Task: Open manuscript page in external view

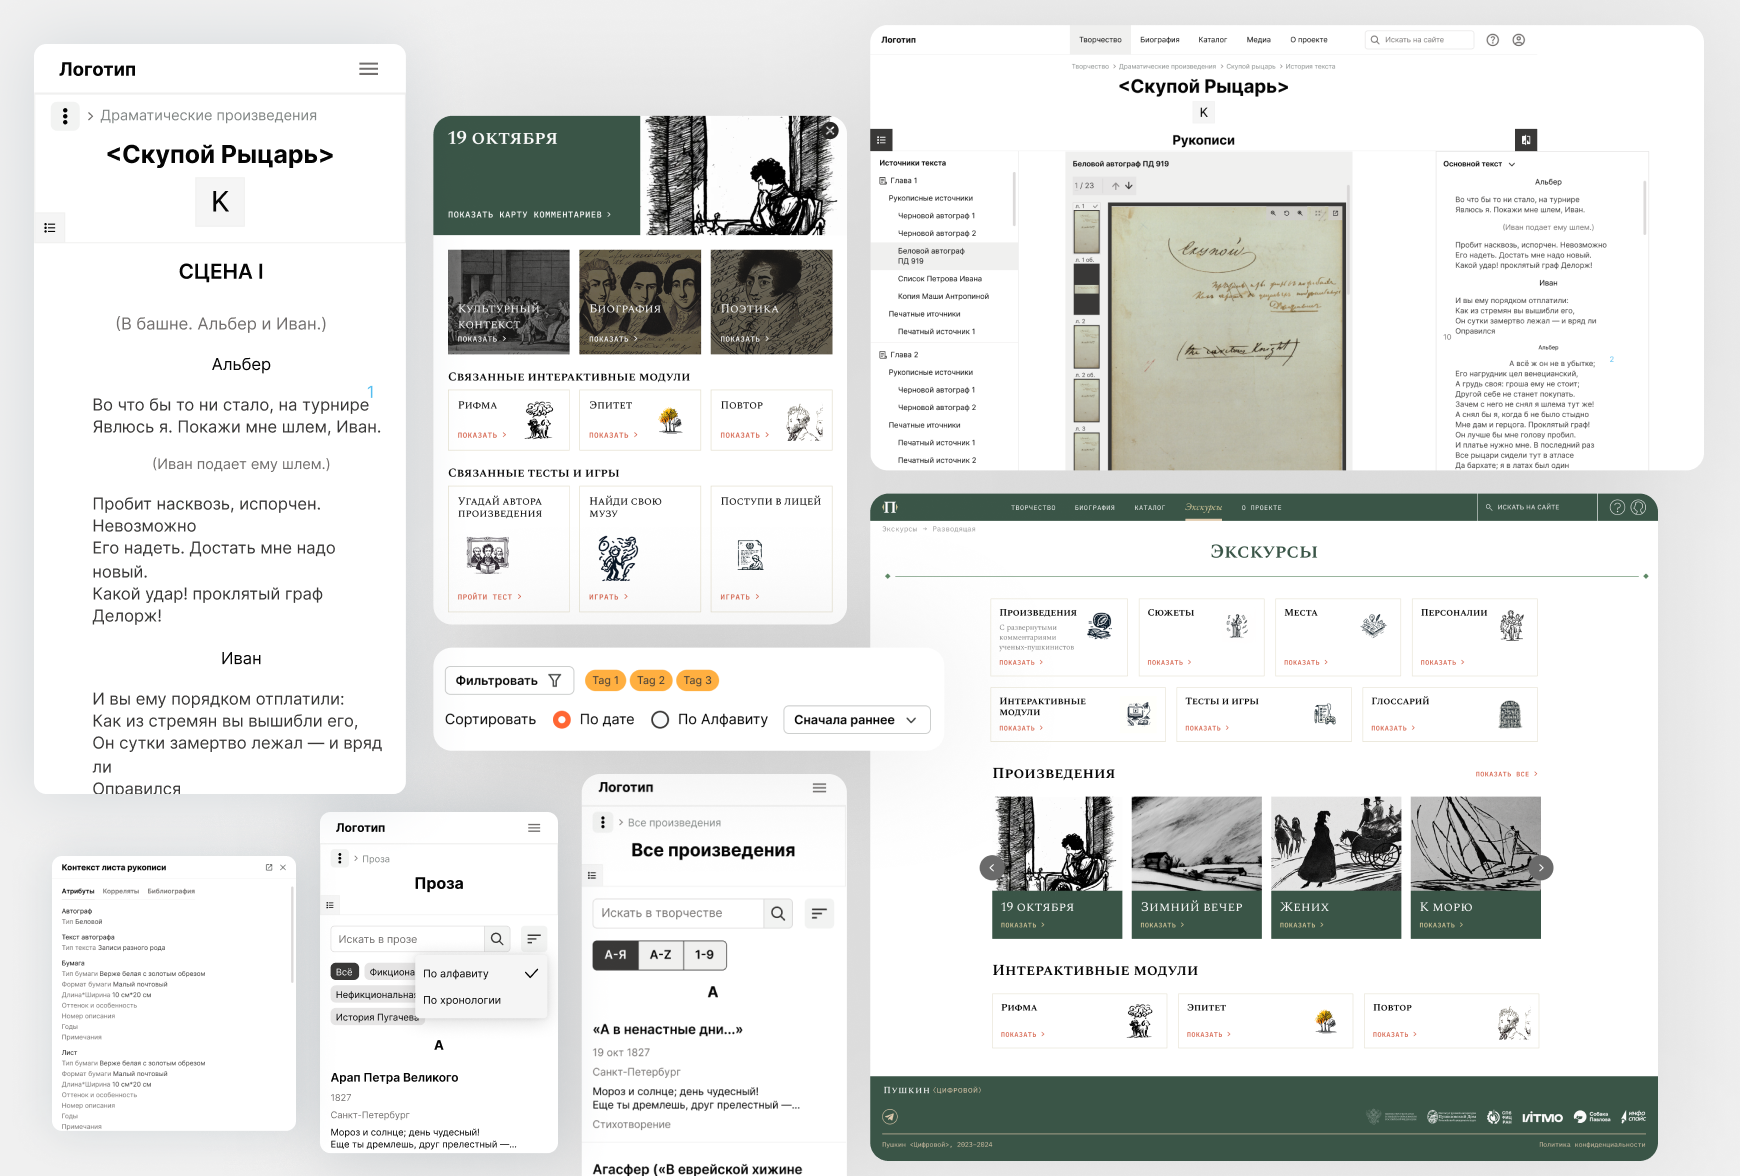Action: [x=1336, y=214]
